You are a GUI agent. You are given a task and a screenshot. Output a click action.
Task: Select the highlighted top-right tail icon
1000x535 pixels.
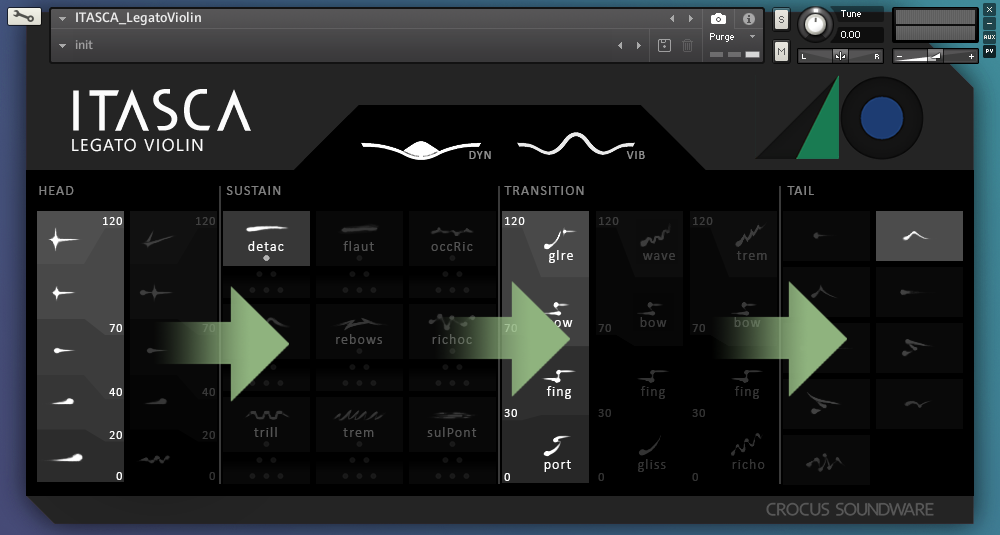919,236
